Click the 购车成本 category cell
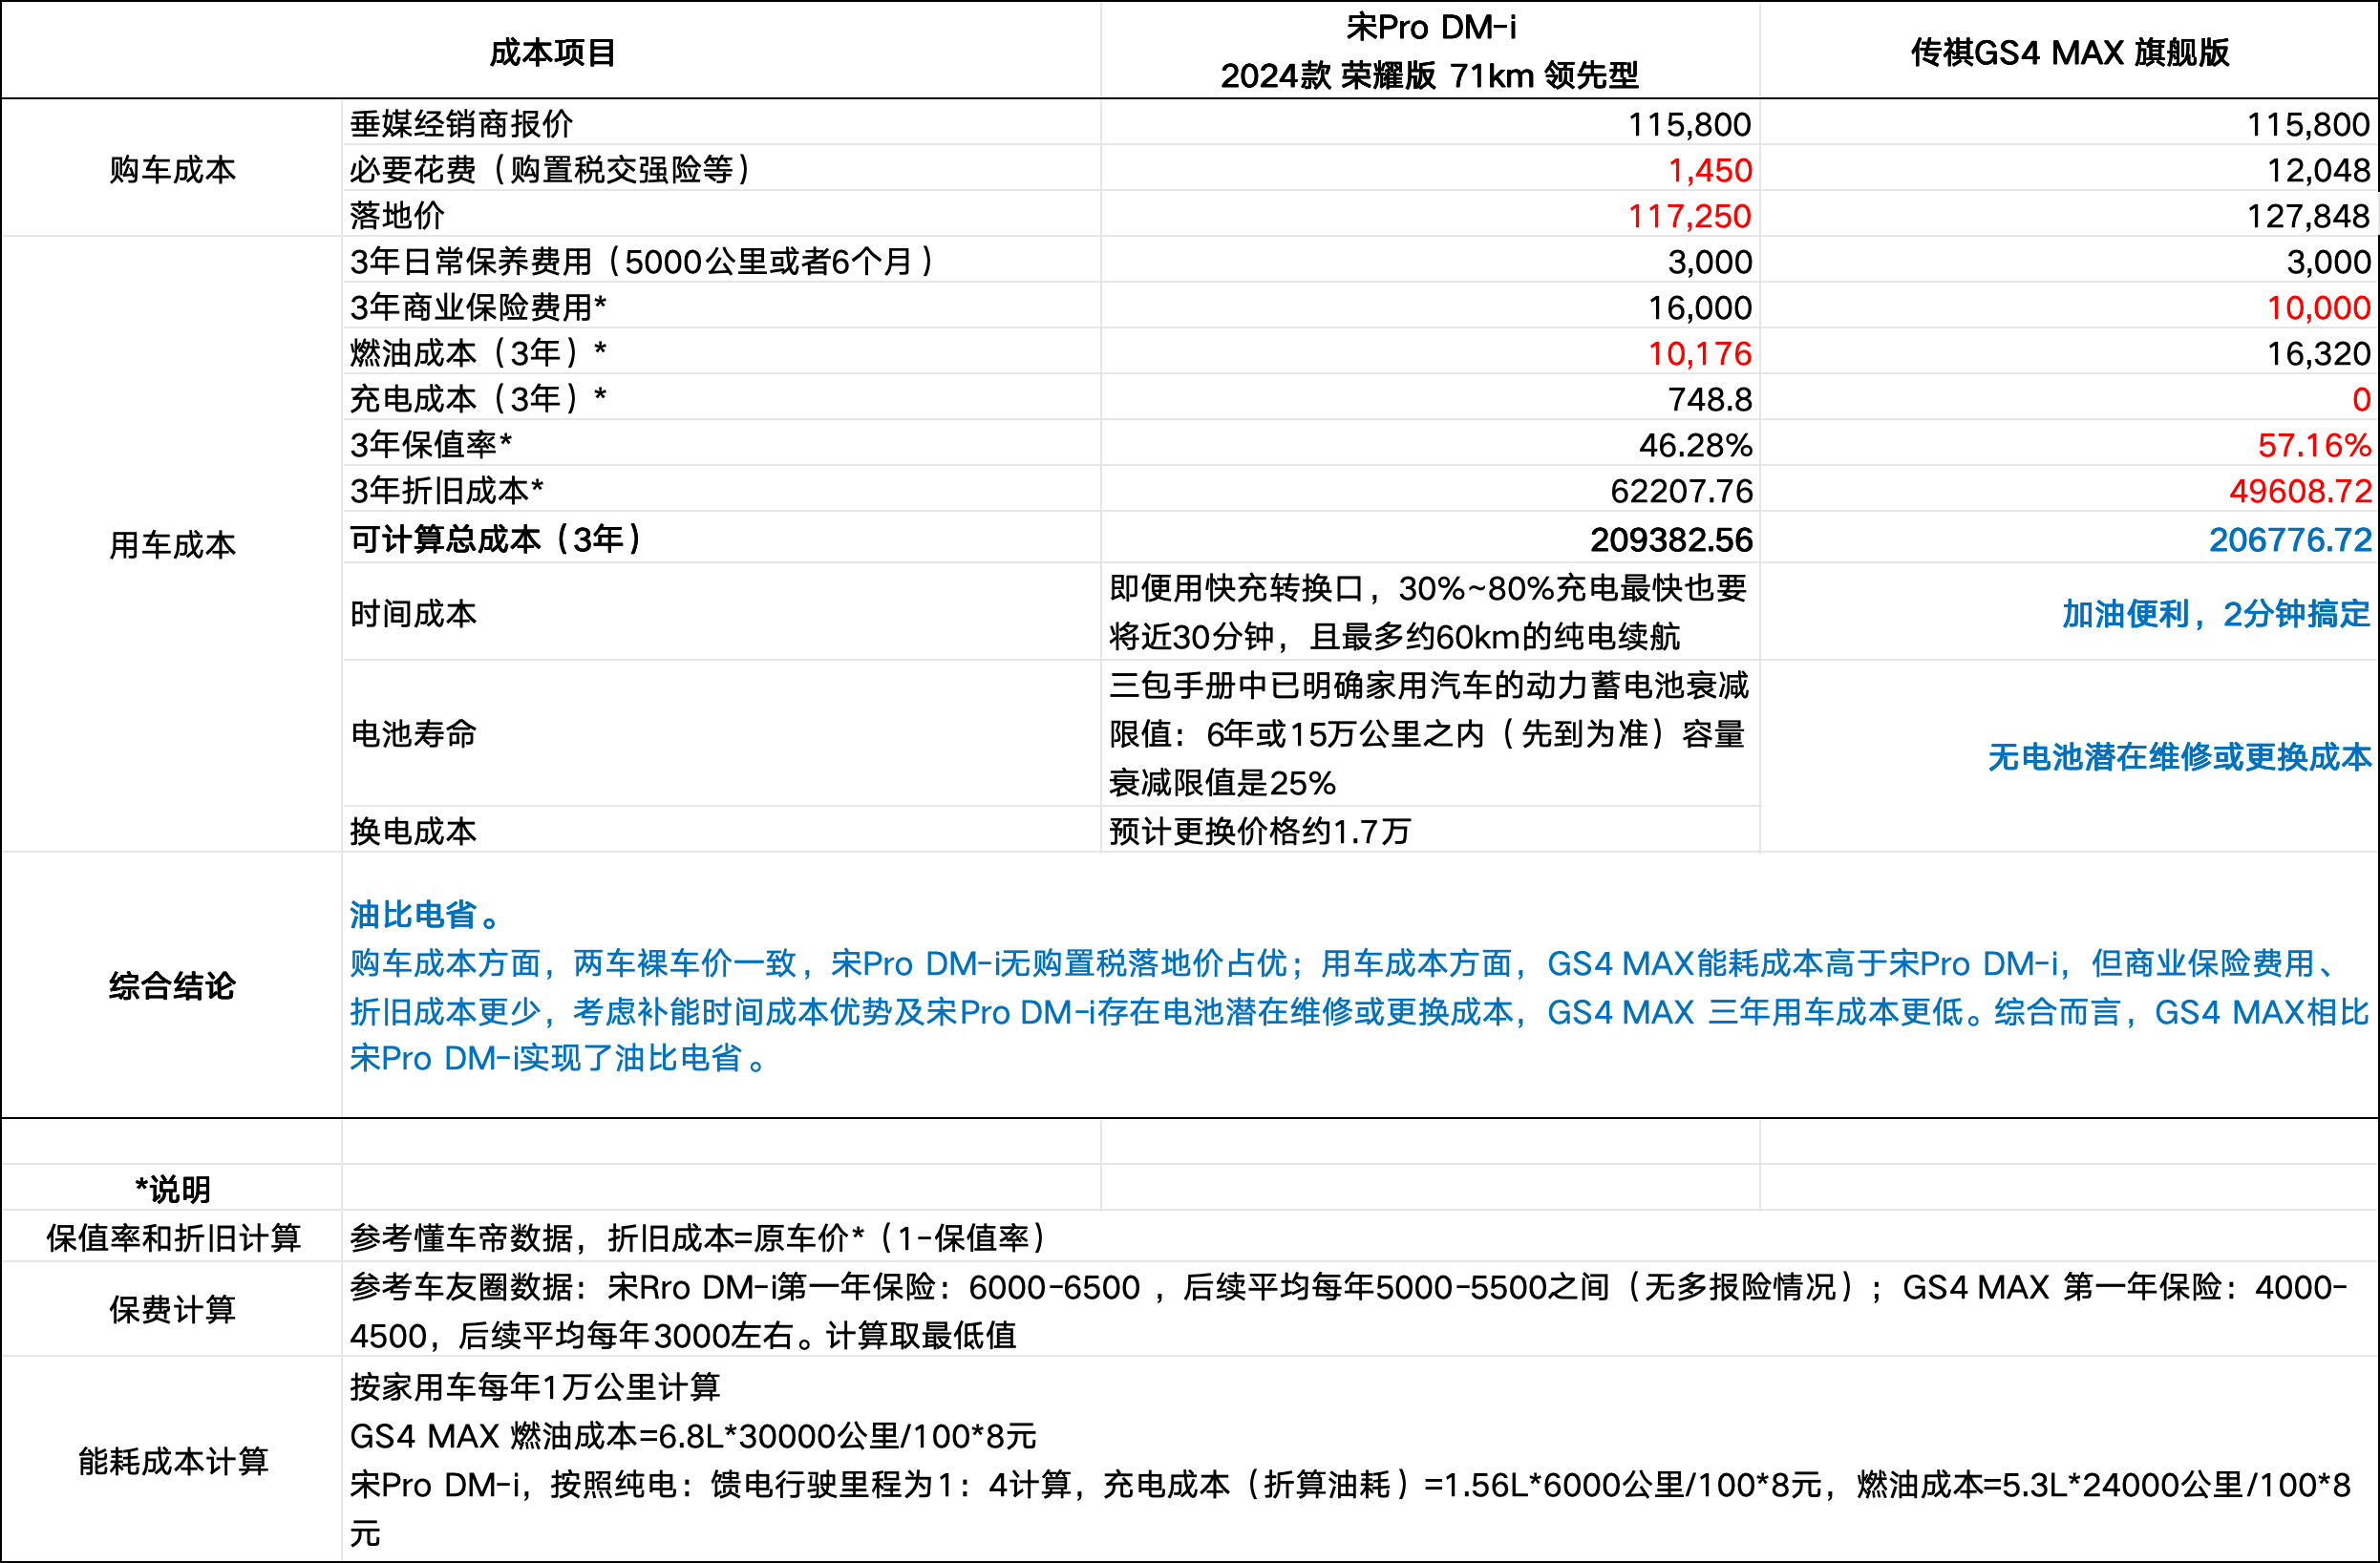The image size is (2380, 1563). (172, 169)
